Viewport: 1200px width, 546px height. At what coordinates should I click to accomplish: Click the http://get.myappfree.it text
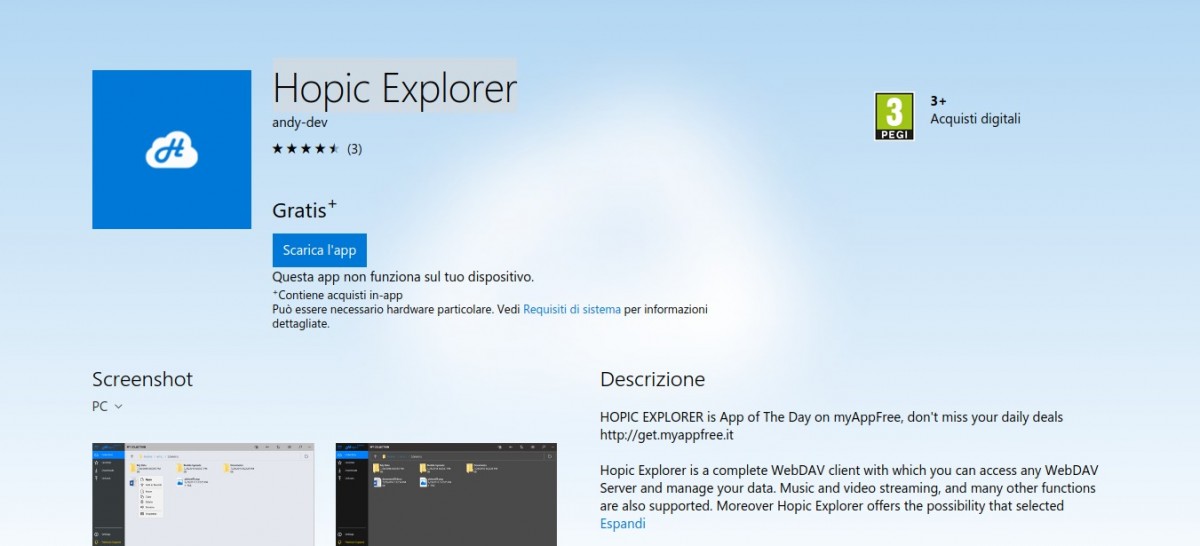668,435
